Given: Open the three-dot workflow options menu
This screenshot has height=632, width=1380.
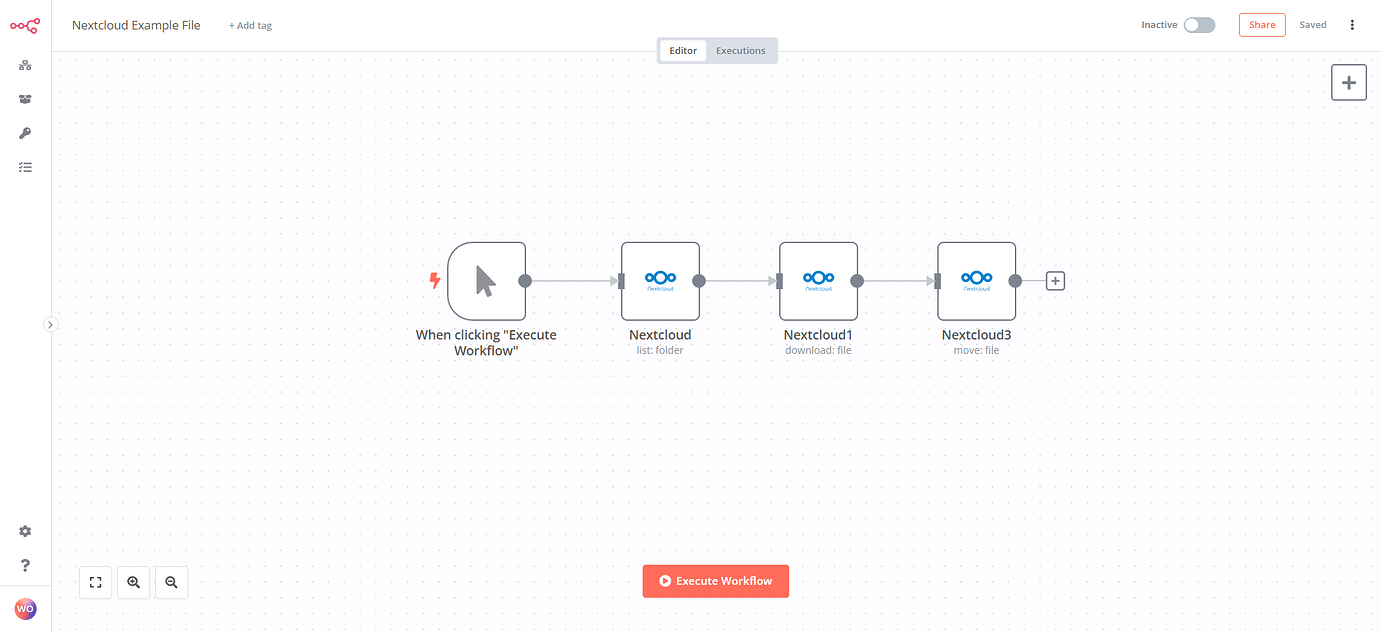Looking at the screenshot, I should (1352, 24).
